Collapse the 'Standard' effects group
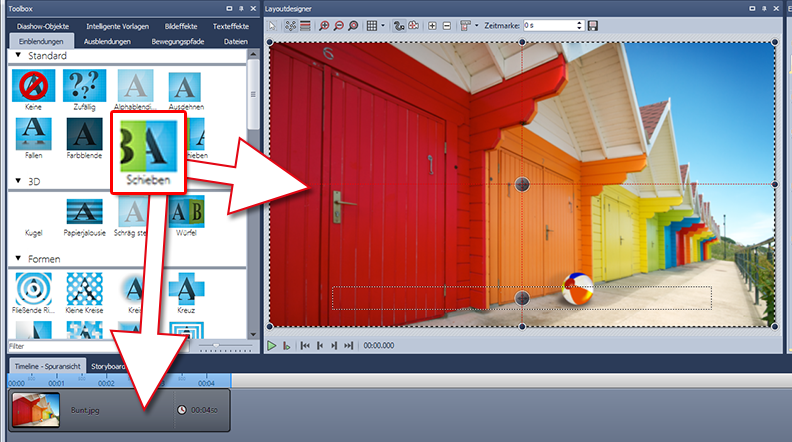Screen dimensions: 792x442 coord(19,56)
